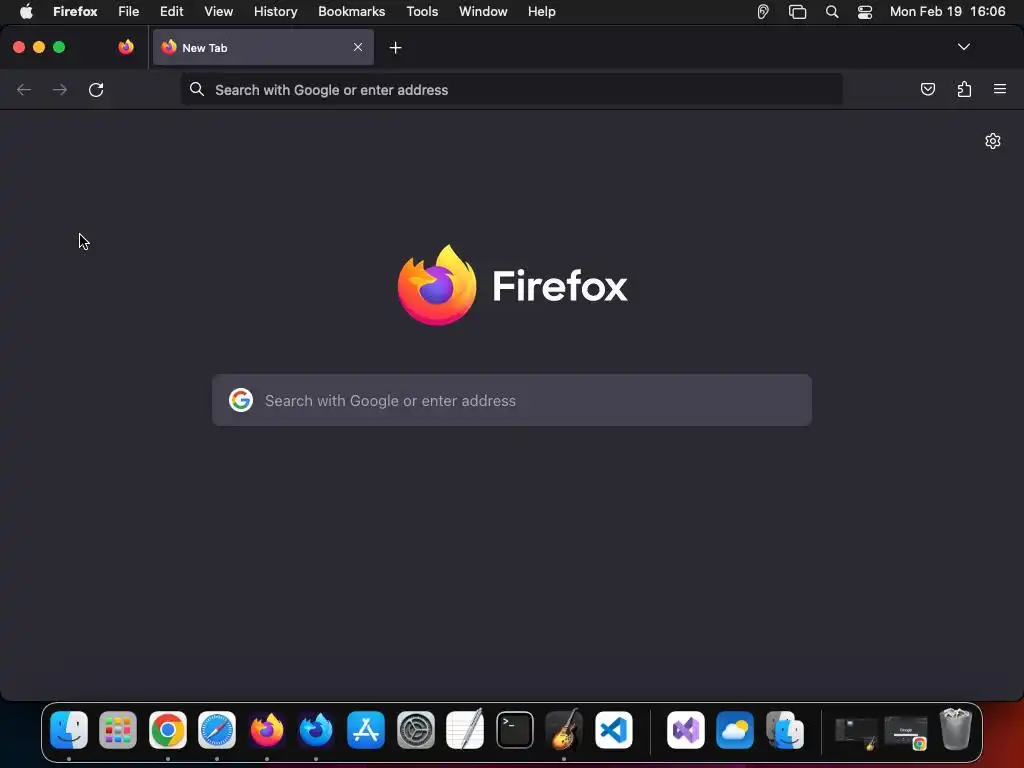Launch Safari from the dock
This screenshot has height=768, width=1024.
click(217, 729)
